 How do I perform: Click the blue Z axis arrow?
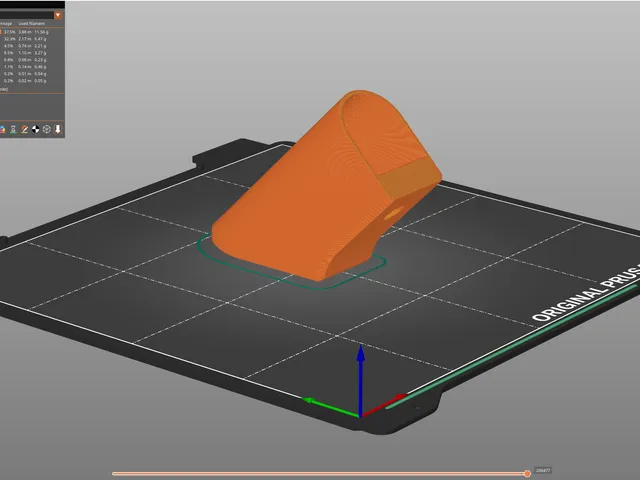coord(361,380)
